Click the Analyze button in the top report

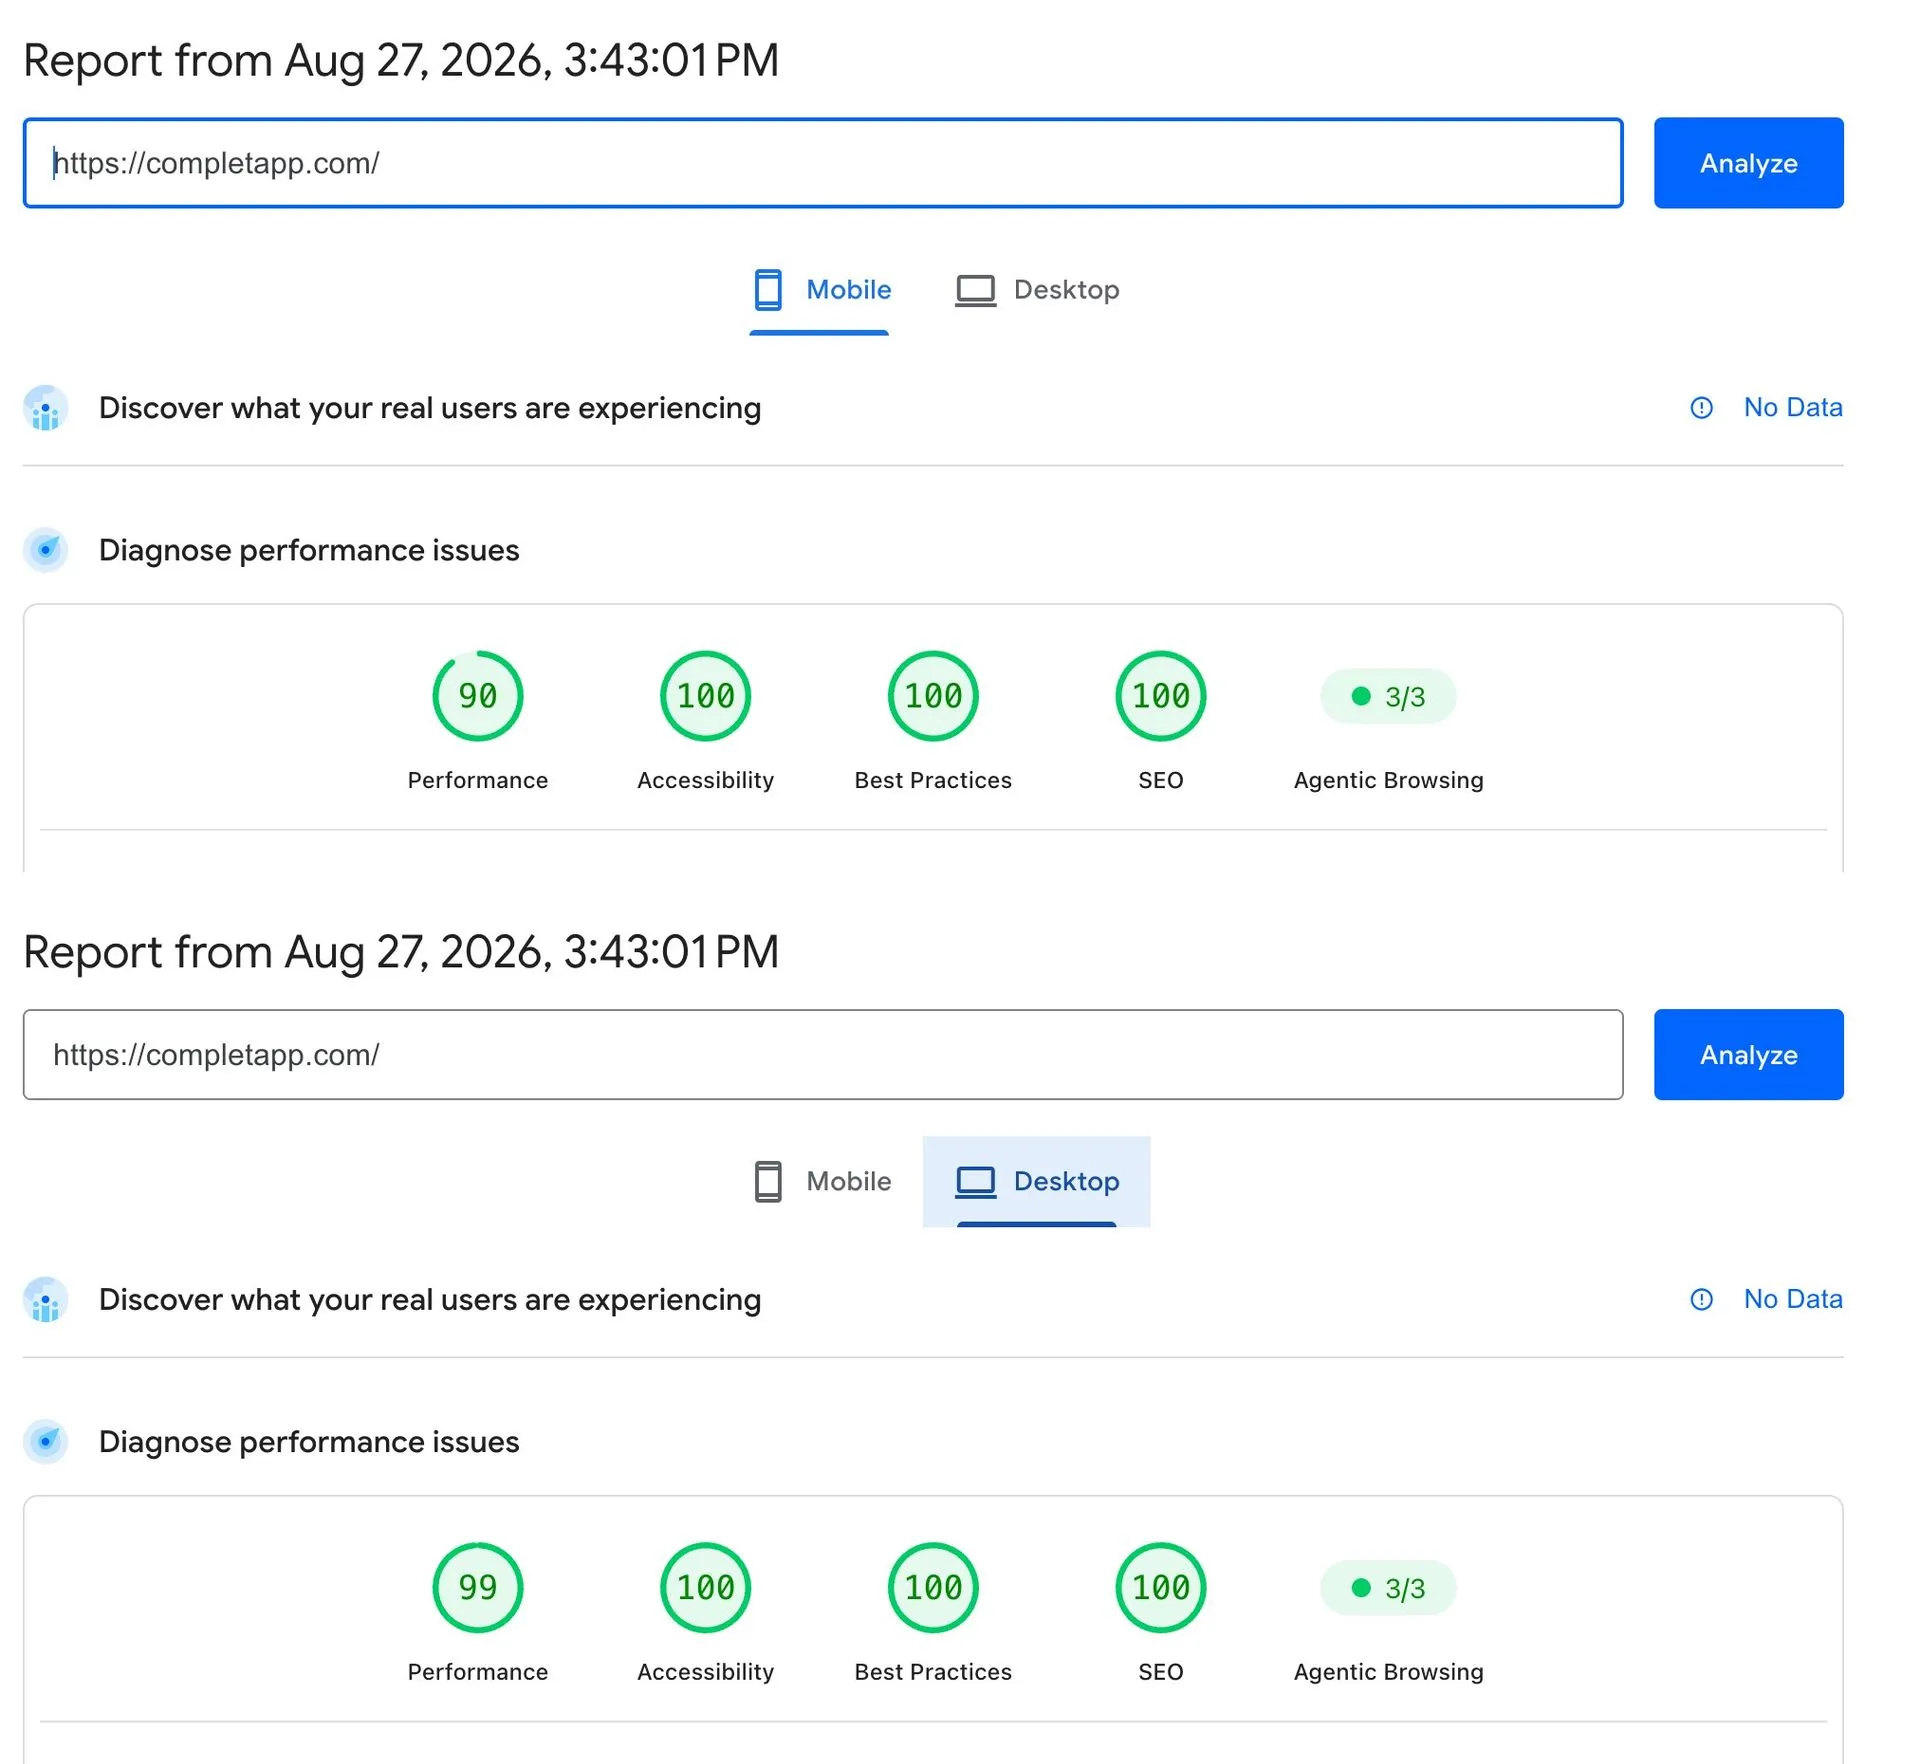tap(1748, 163)
